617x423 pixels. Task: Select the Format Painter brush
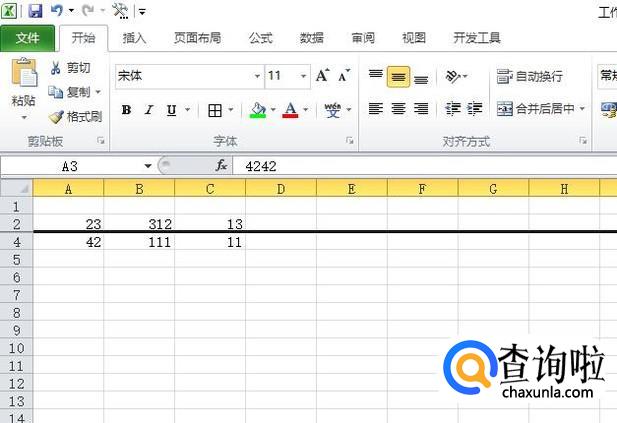click(x=56, y=116)
